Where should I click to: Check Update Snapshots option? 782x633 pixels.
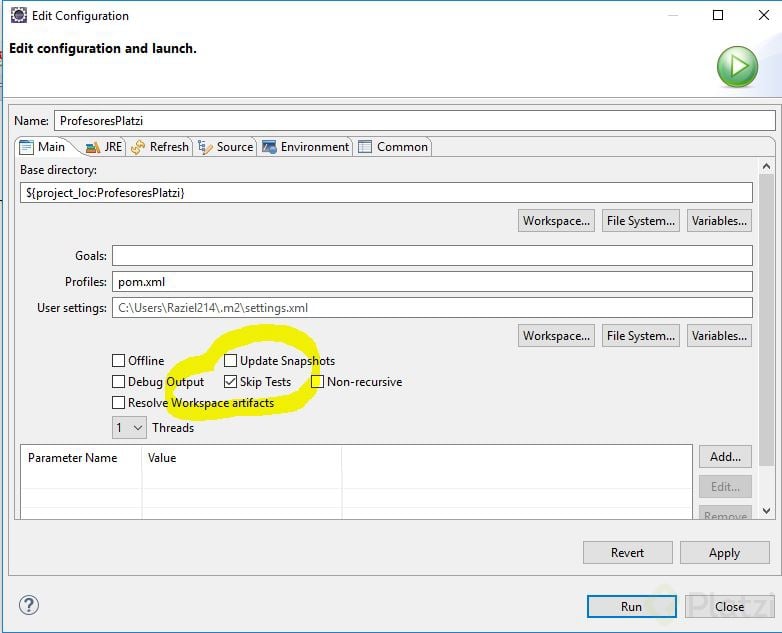click(x=230, y=360)
